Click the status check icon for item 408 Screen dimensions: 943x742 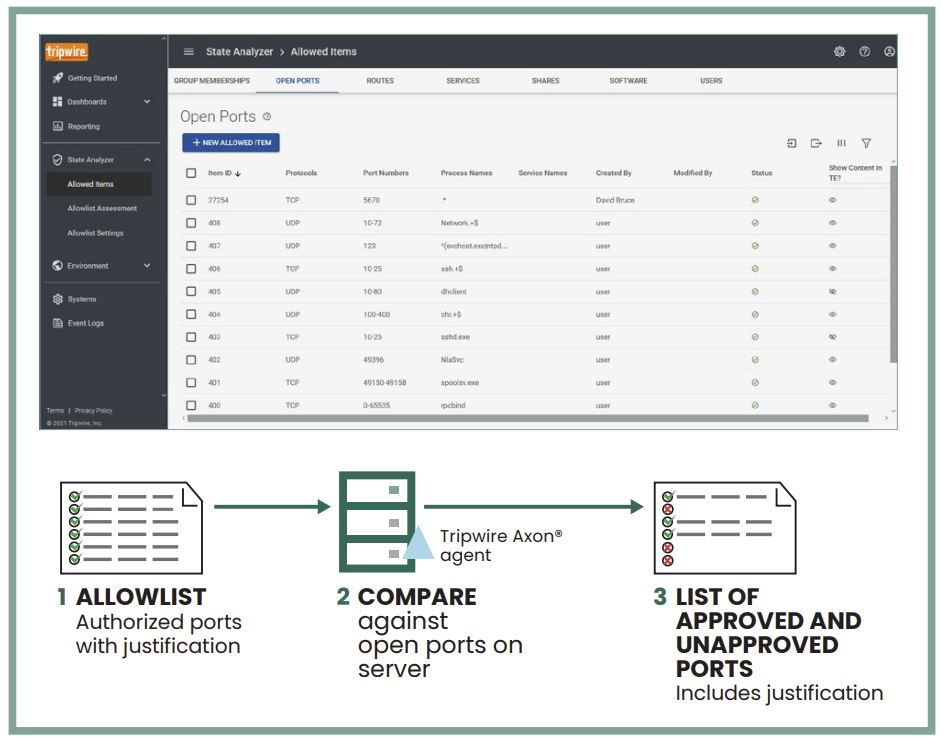(x=755, y=223)
